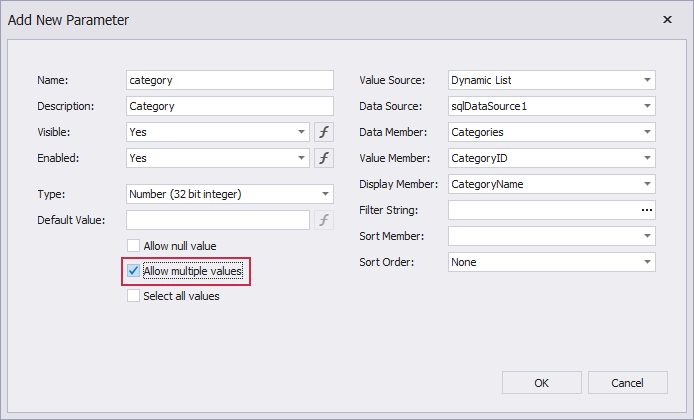Click the expression icon next to Enabled

(x=323, y=158)
